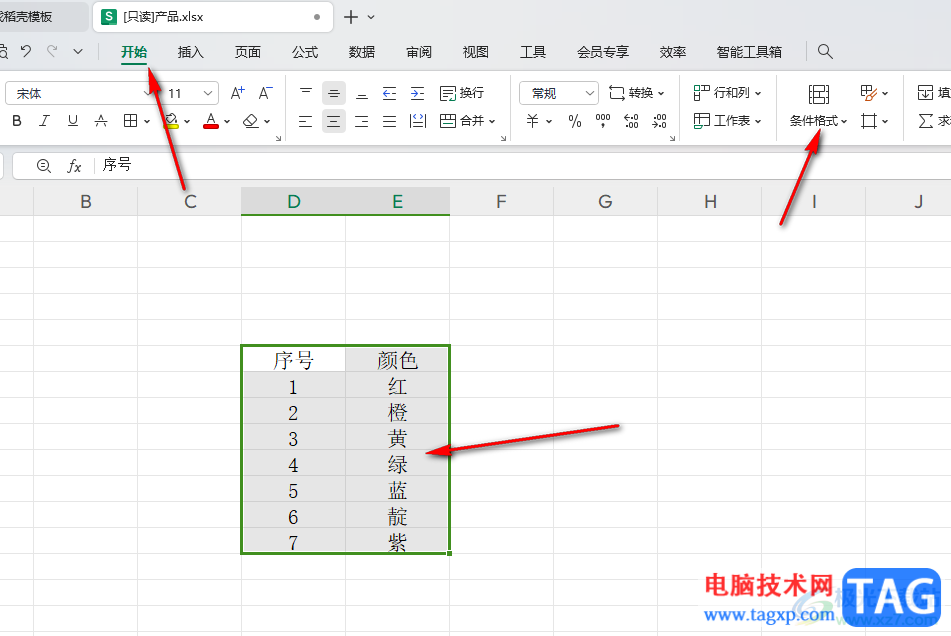The width and height of the screenshot is (951, 636).
Task: Click the Undo icon
Action: point(25,52)
